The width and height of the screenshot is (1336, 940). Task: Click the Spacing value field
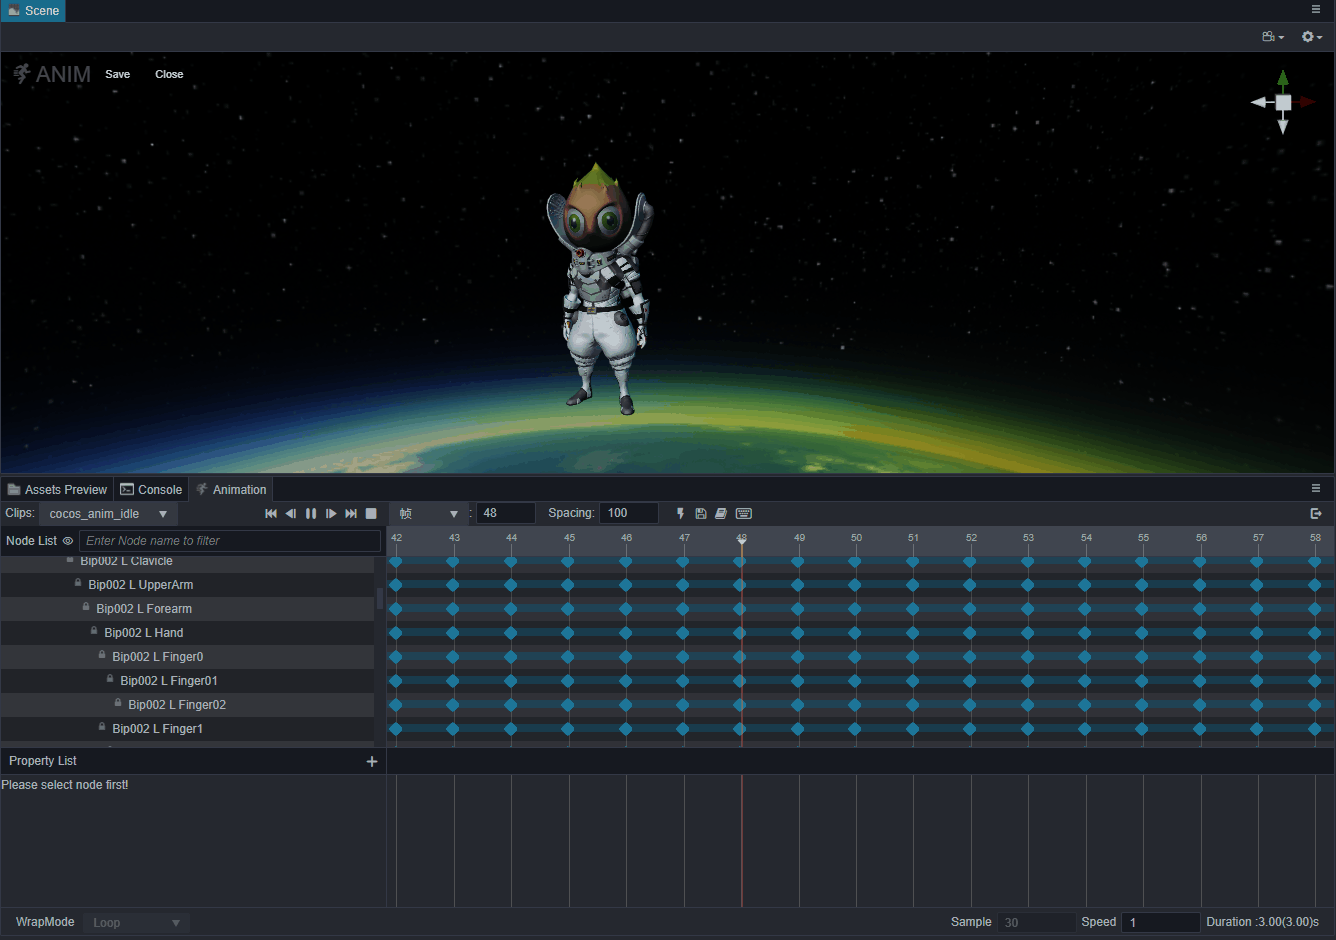point(629,513)
